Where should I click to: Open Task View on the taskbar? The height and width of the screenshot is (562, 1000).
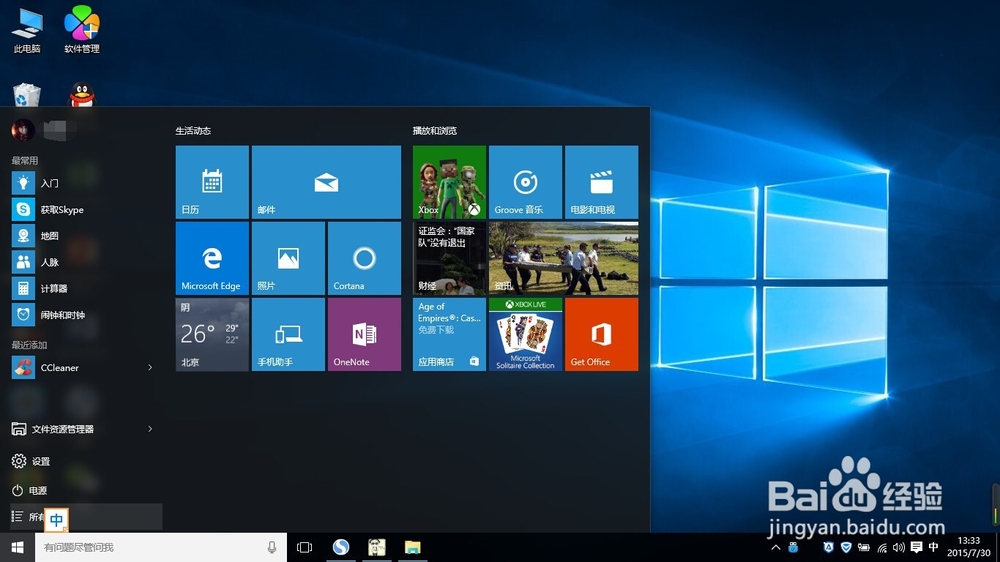click(x=305, y=547)
